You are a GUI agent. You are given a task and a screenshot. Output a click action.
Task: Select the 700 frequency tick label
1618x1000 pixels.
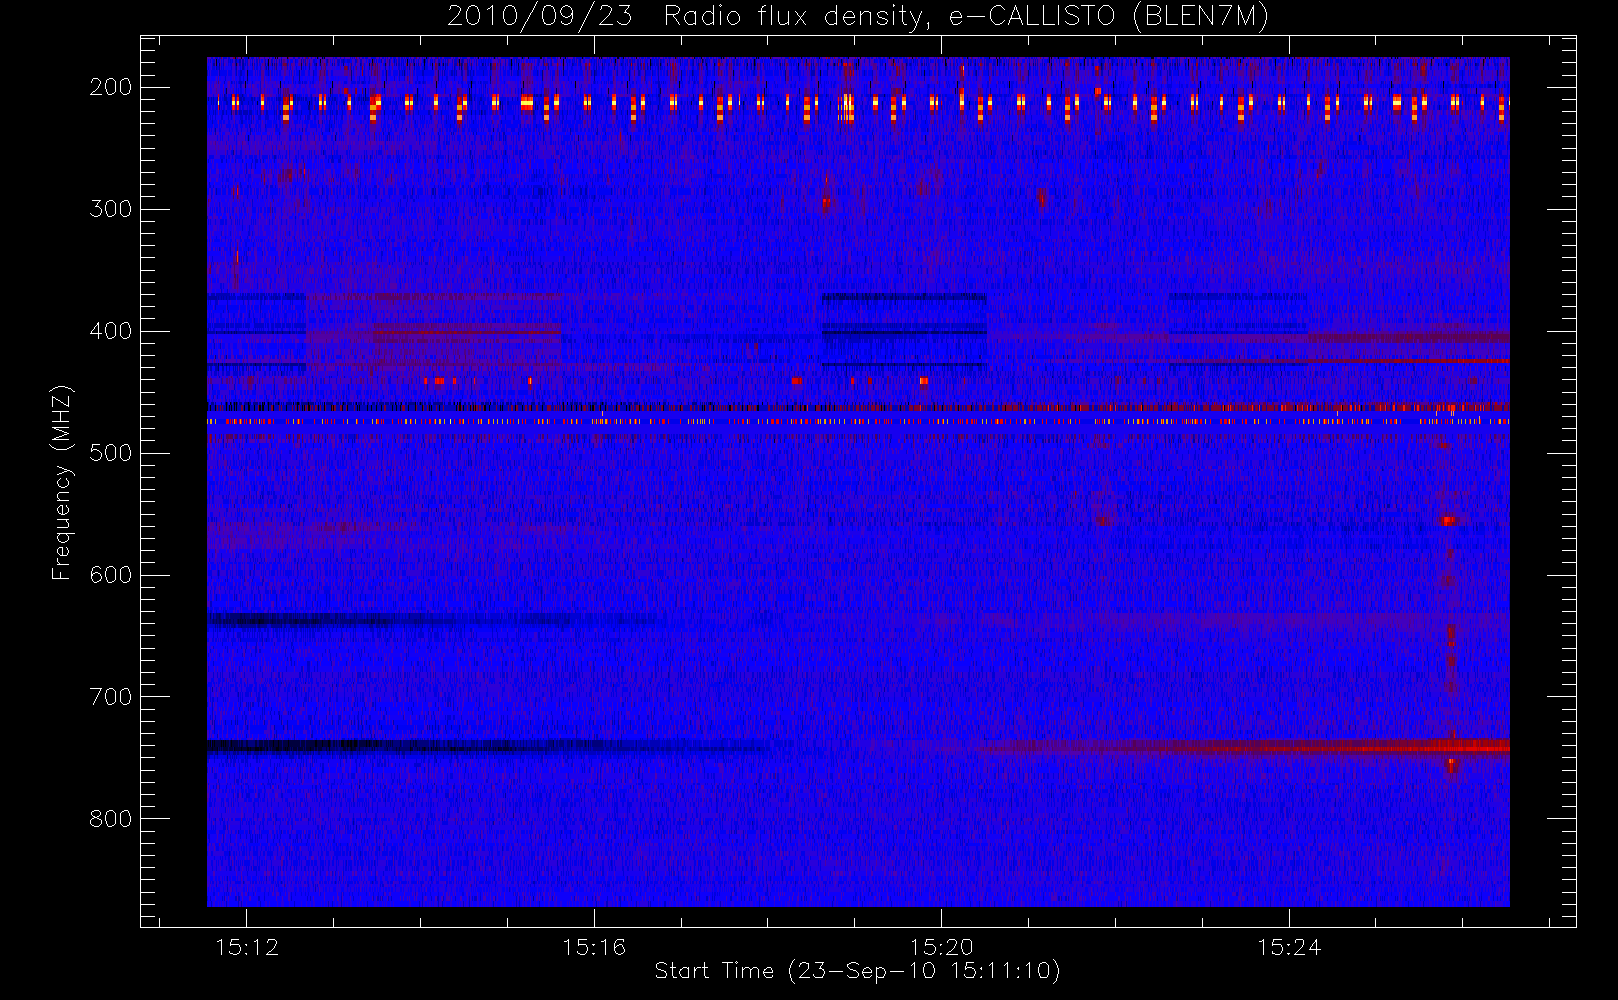[111, 697]
